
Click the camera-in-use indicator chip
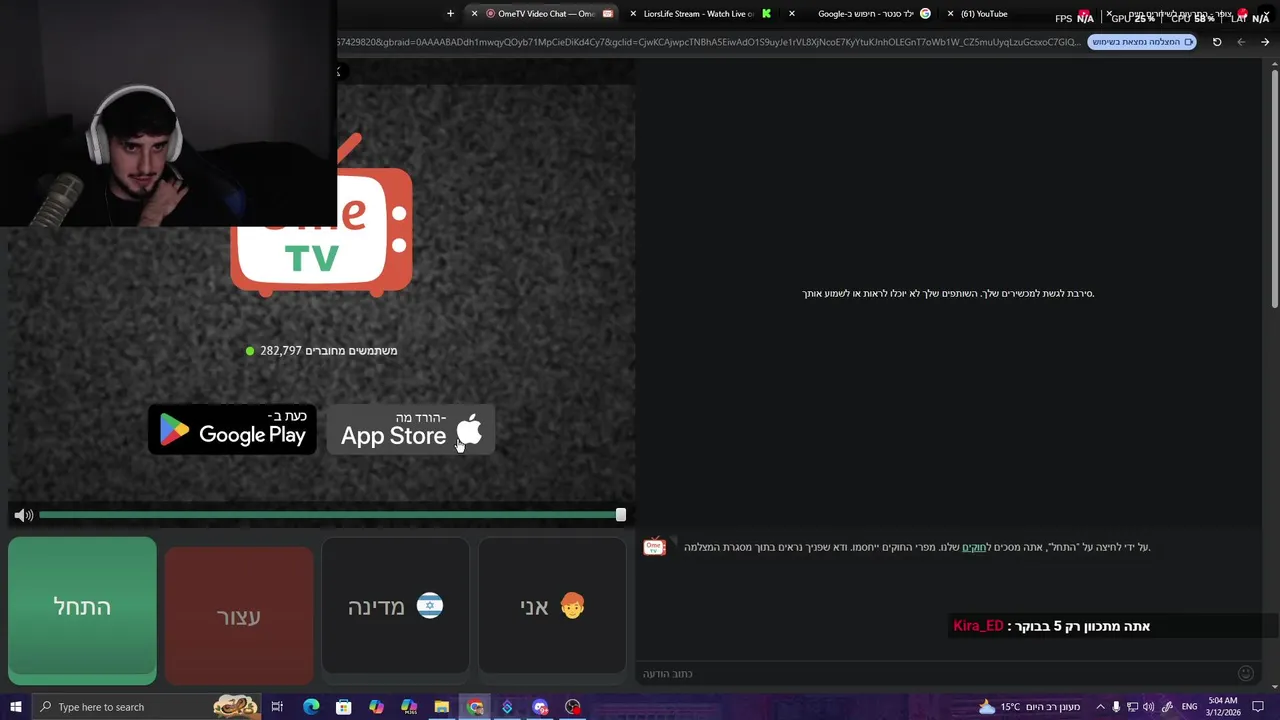tap(1143, 42)
